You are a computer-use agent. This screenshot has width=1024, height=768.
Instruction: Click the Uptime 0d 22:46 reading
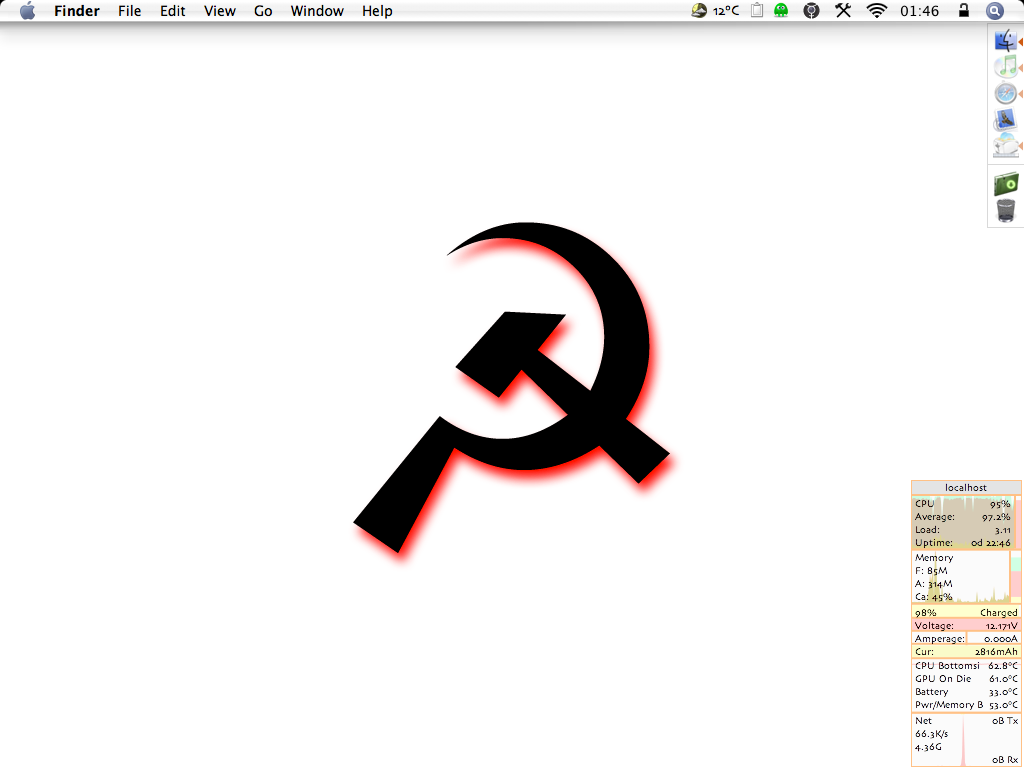tap(963, 543)
